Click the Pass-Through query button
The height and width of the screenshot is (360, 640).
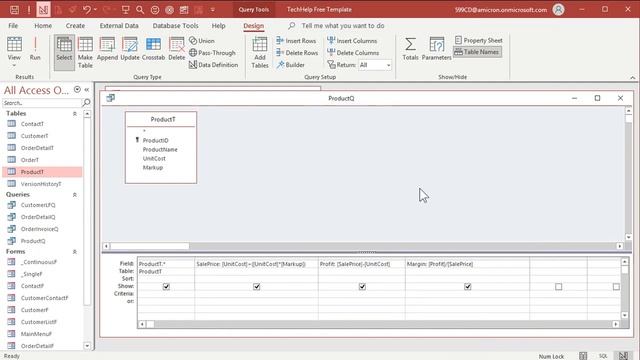[212, 53]
